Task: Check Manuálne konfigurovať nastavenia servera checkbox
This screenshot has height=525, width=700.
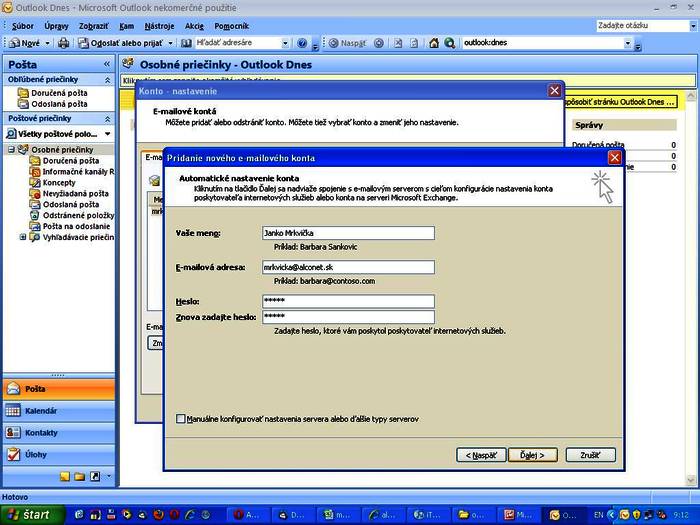Action: coord(181,419)
